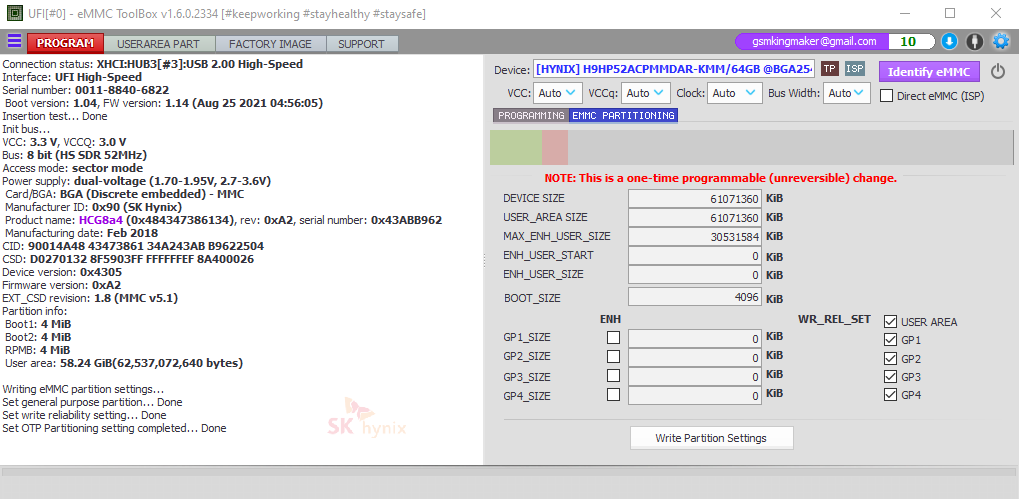Screen dimensions: 1019x499
Task: Click the ISP pinout icon
Action: point(855,69)
